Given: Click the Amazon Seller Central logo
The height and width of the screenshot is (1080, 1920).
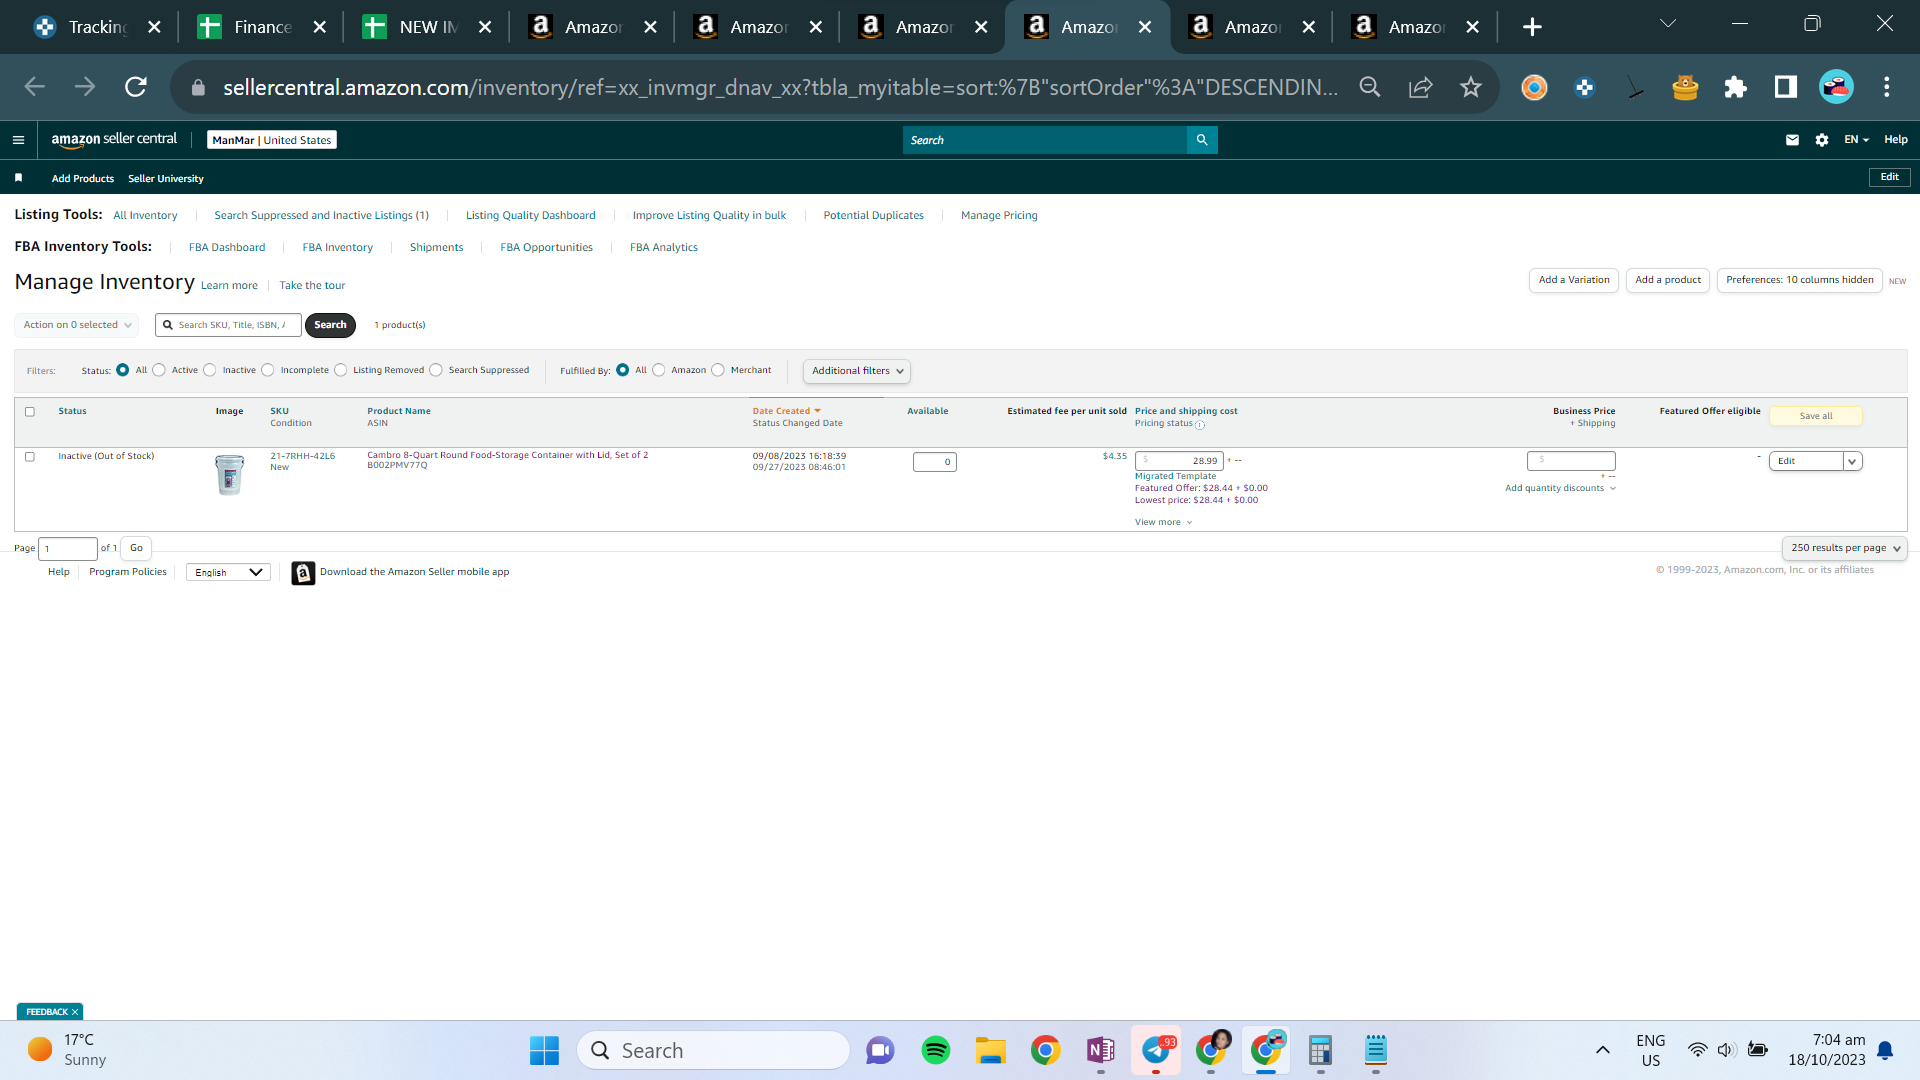Looking at the screenshot, I should 114,140.
